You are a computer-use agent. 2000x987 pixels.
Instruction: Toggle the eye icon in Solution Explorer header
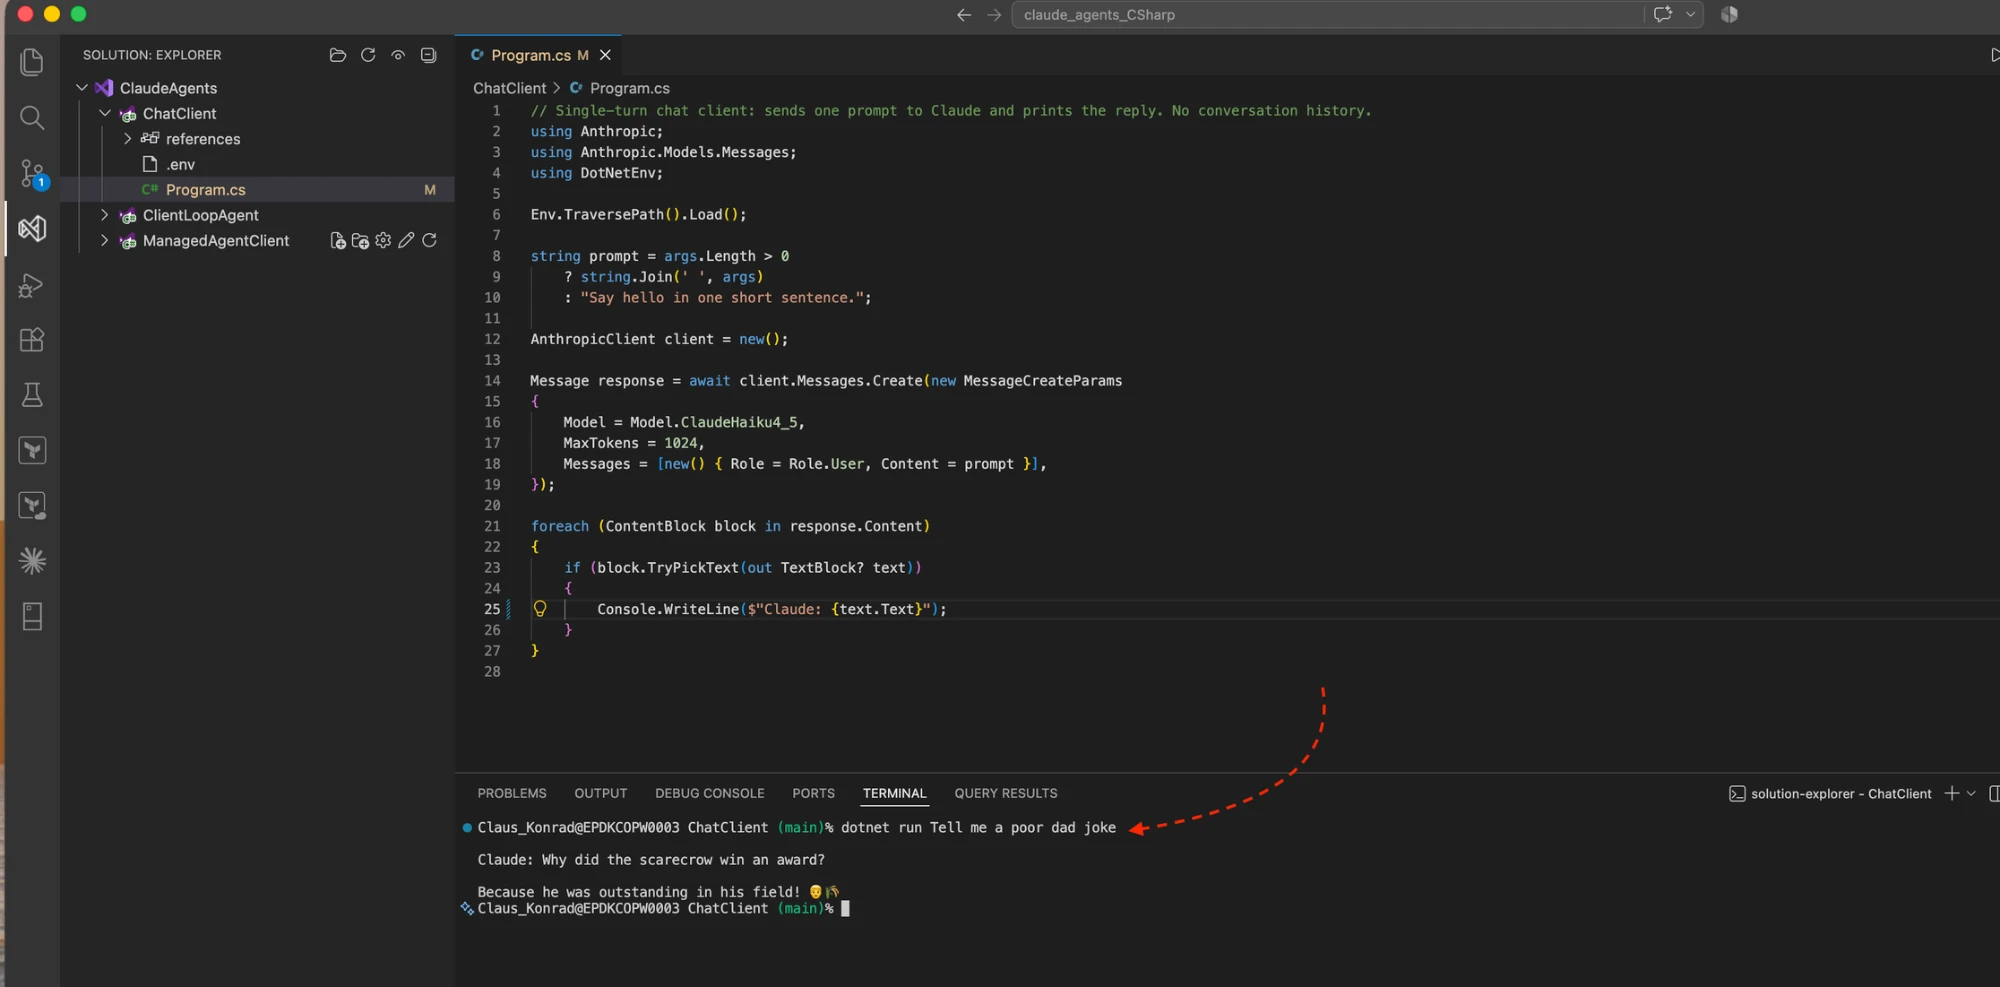pos(398,55)
